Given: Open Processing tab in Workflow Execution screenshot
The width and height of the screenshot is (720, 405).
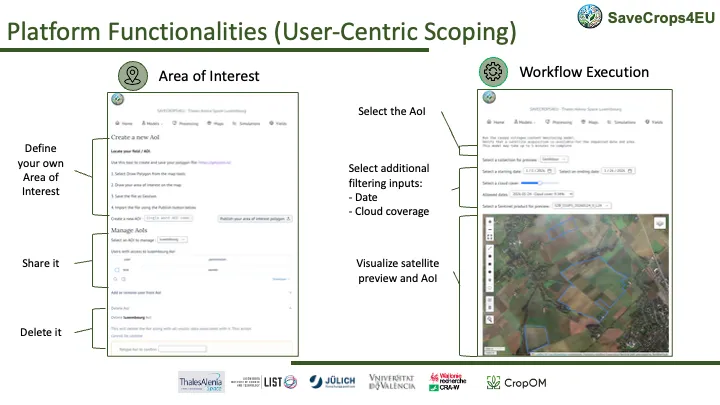Looking at the screenshot, I should tap(559, 122).
